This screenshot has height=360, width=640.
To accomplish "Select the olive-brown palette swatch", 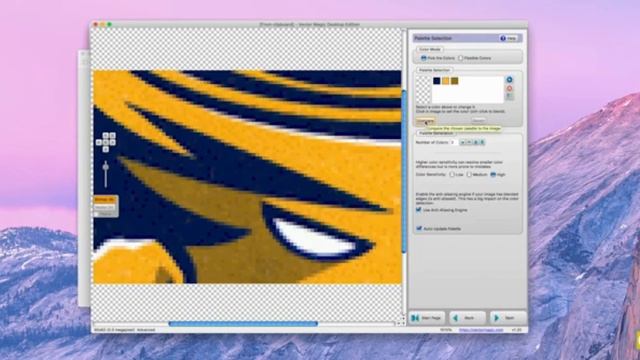I will pyautogui.click(x=454, y=81).
